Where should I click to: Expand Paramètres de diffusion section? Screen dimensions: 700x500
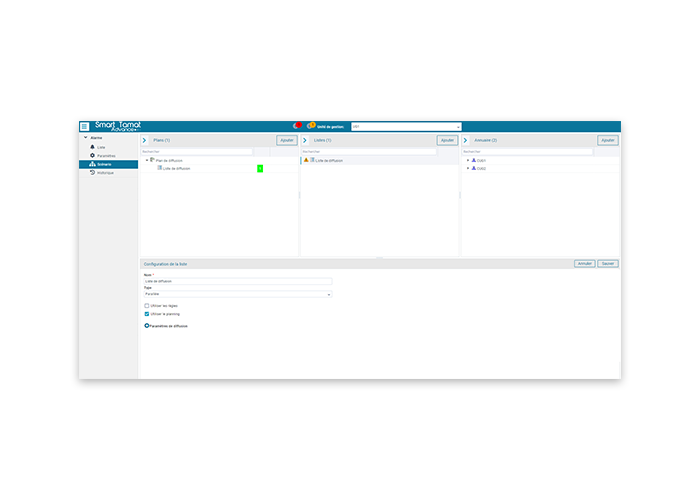146,326
